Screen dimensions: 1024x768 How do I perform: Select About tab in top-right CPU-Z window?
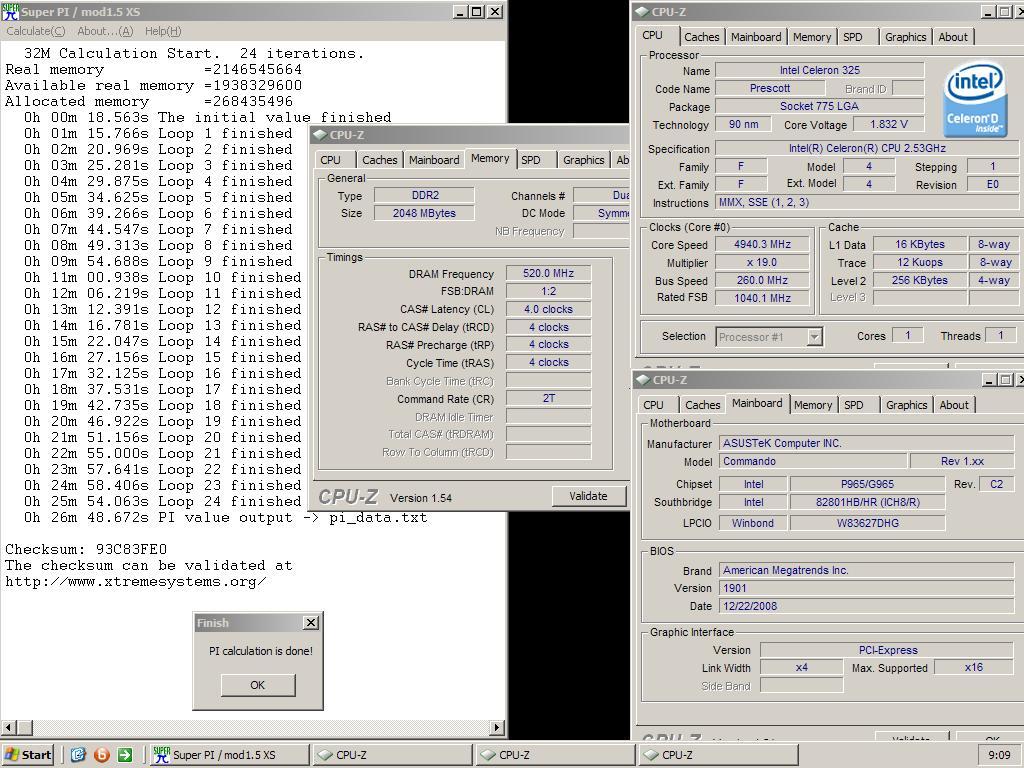[953, 37]
